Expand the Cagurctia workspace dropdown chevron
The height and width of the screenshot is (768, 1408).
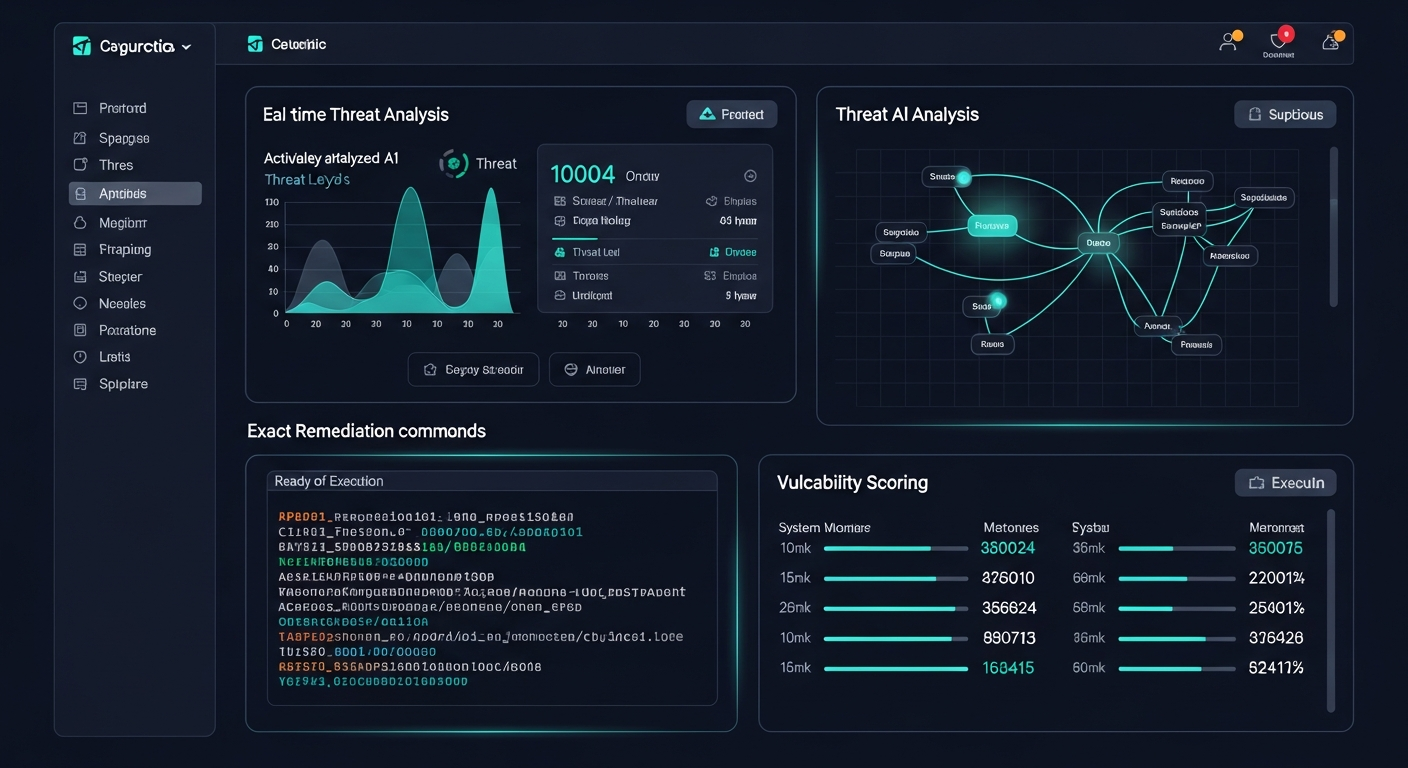click(x=186, y=47)
